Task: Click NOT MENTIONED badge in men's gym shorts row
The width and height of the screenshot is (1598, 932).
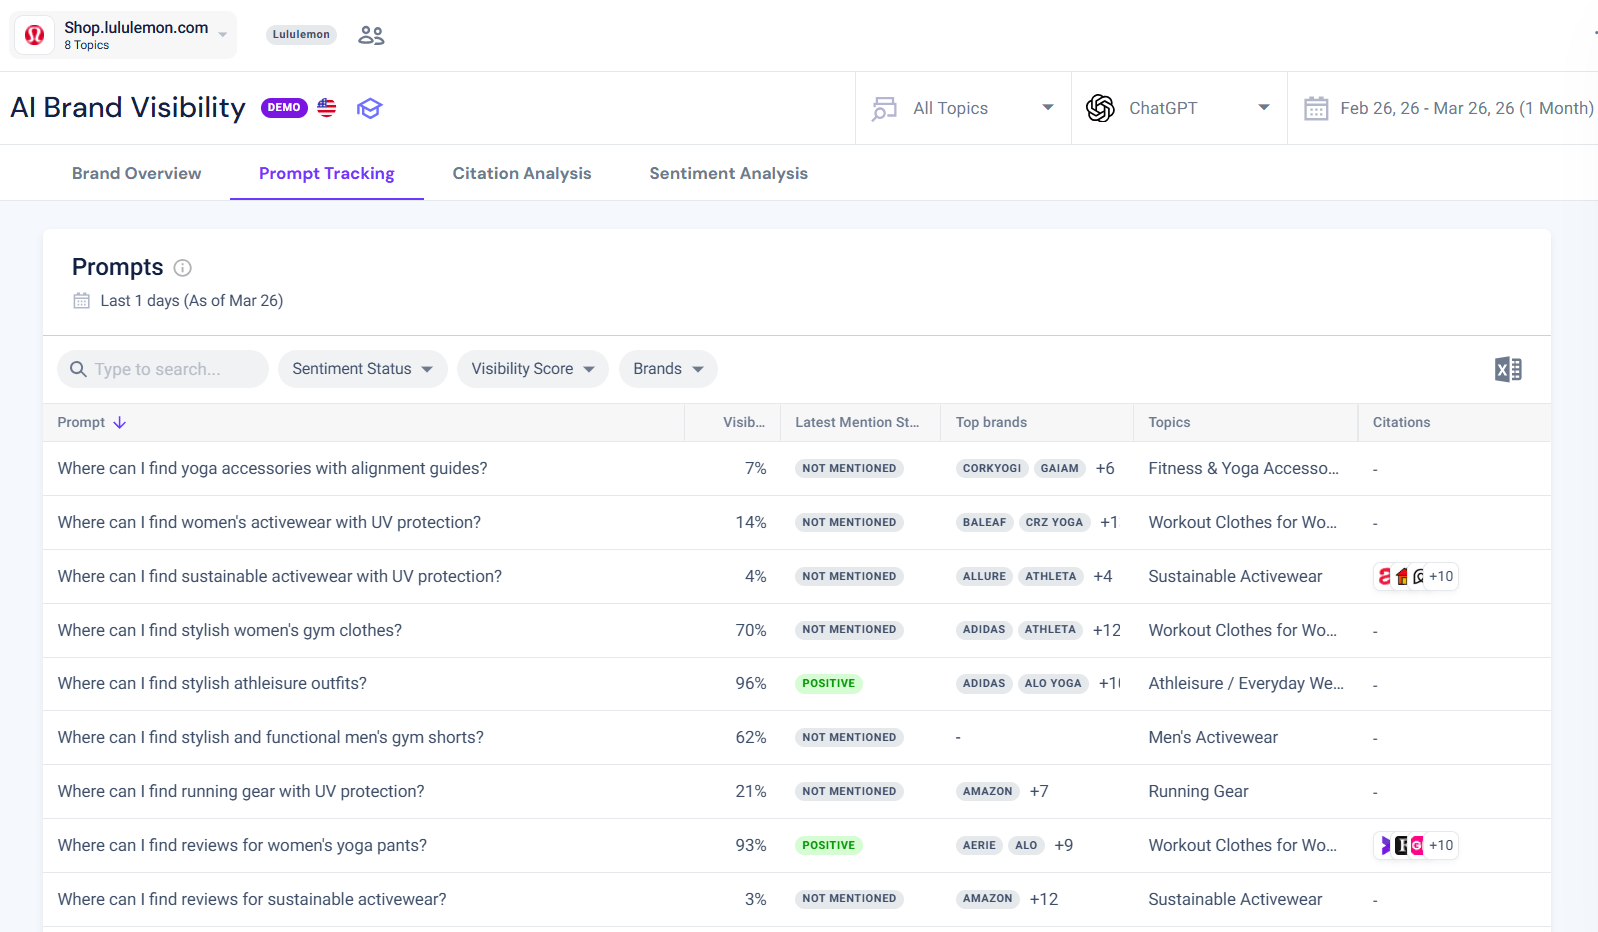Action: (x=849, y=737)
